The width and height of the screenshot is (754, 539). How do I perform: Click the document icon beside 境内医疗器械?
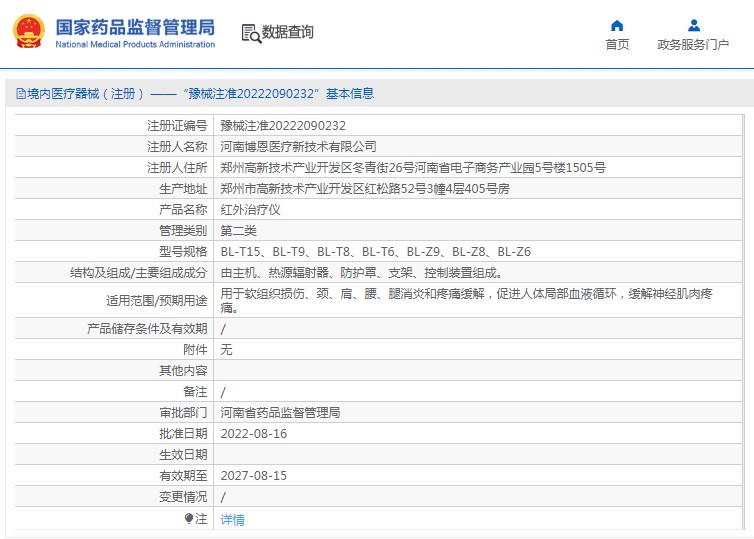(21, 93)
